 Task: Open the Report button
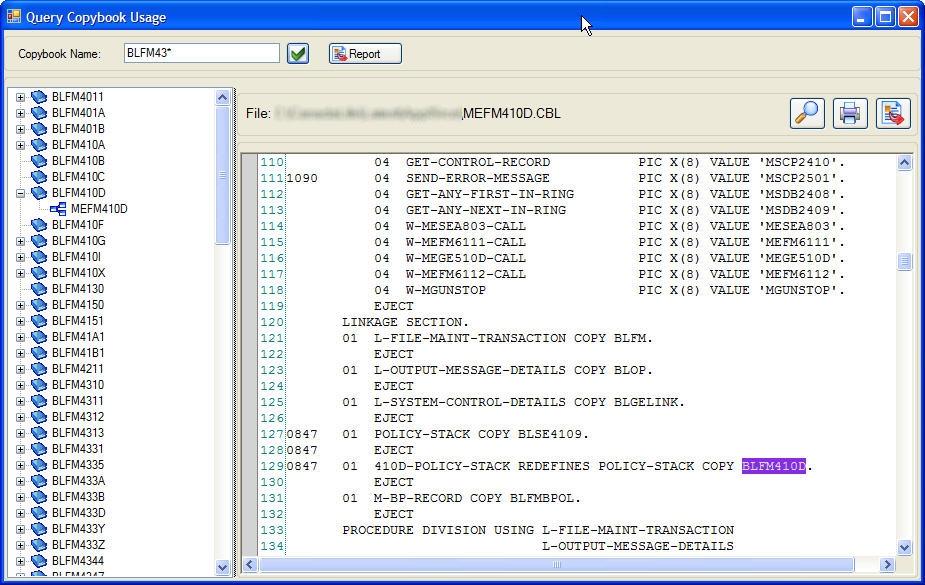tap(365, 54)
